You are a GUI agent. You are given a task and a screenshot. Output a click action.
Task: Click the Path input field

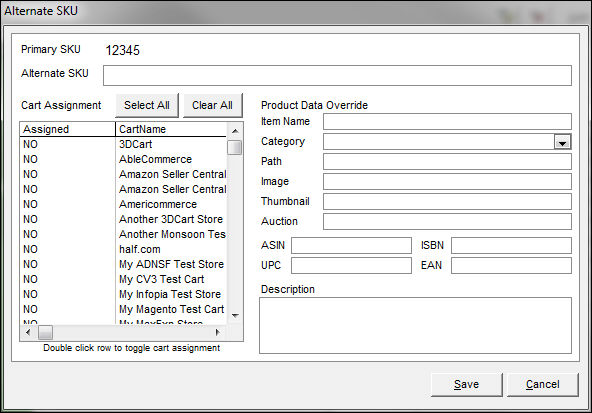[x=447, y=162]
